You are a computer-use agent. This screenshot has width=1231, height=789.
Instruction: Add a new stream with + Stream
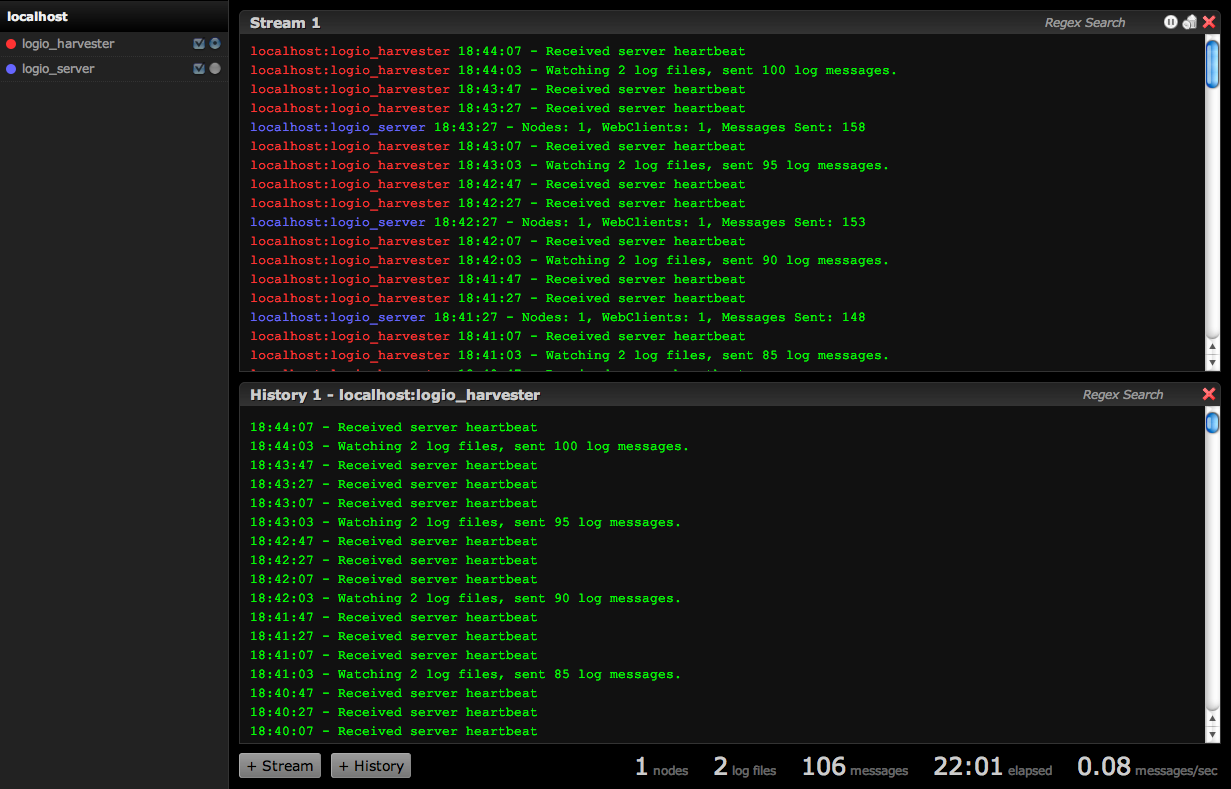[280, 766]
